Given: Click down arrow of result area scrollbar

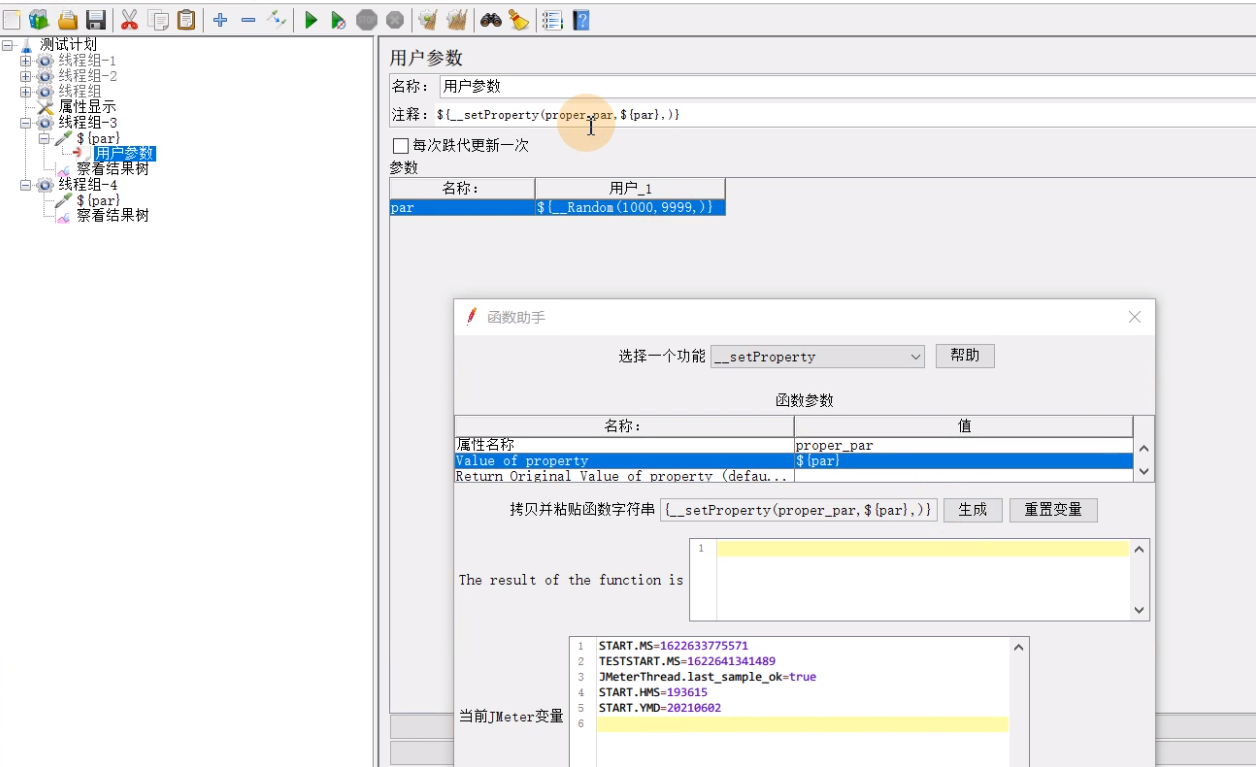Looking at the screenshot, I should (1141, 610).
